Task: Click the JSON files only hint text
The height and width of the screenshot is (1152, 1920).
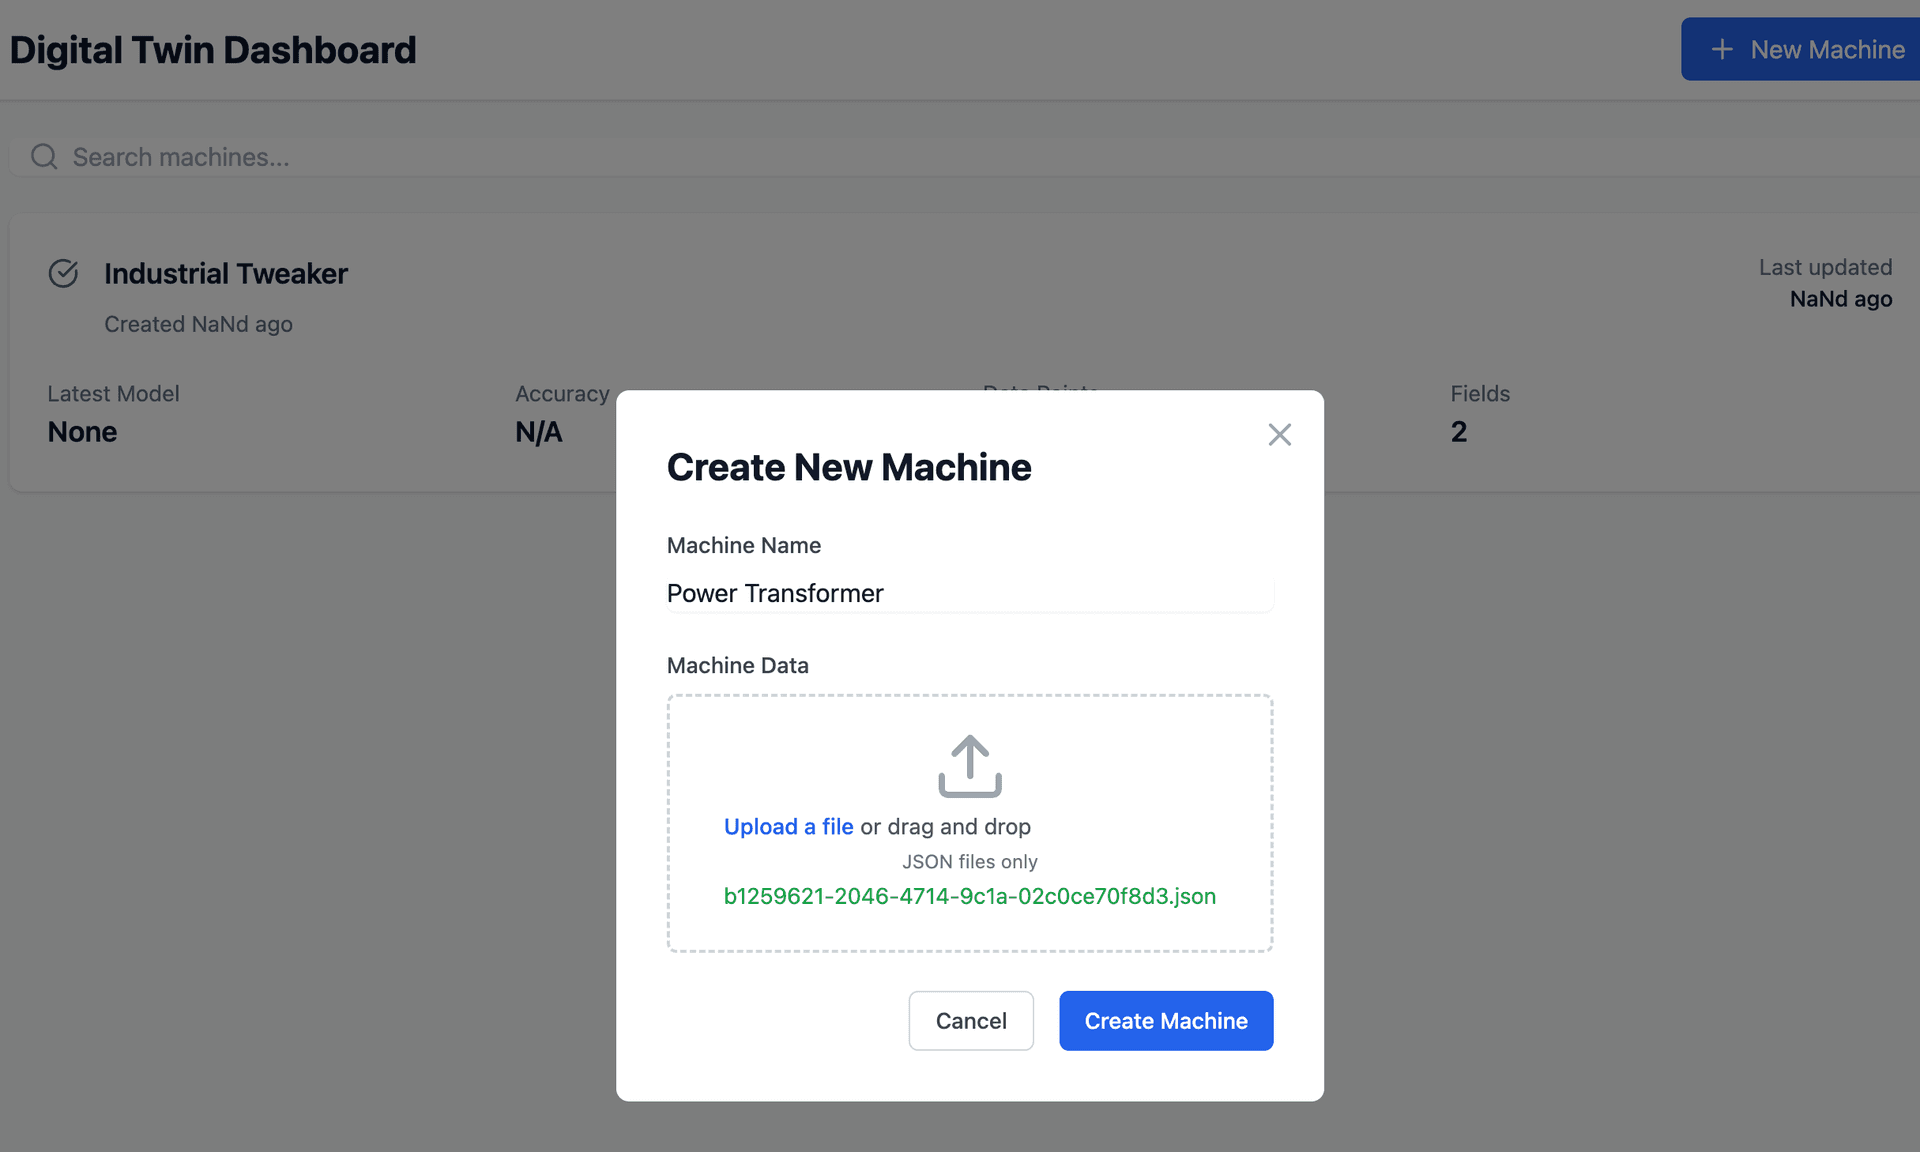Action: point(969,862)
